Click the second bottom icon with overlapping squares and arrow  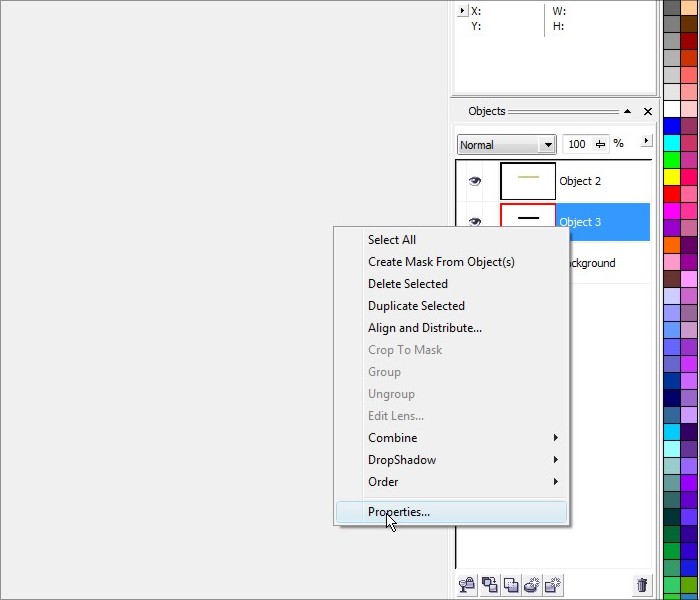click(x=490, y=585)
